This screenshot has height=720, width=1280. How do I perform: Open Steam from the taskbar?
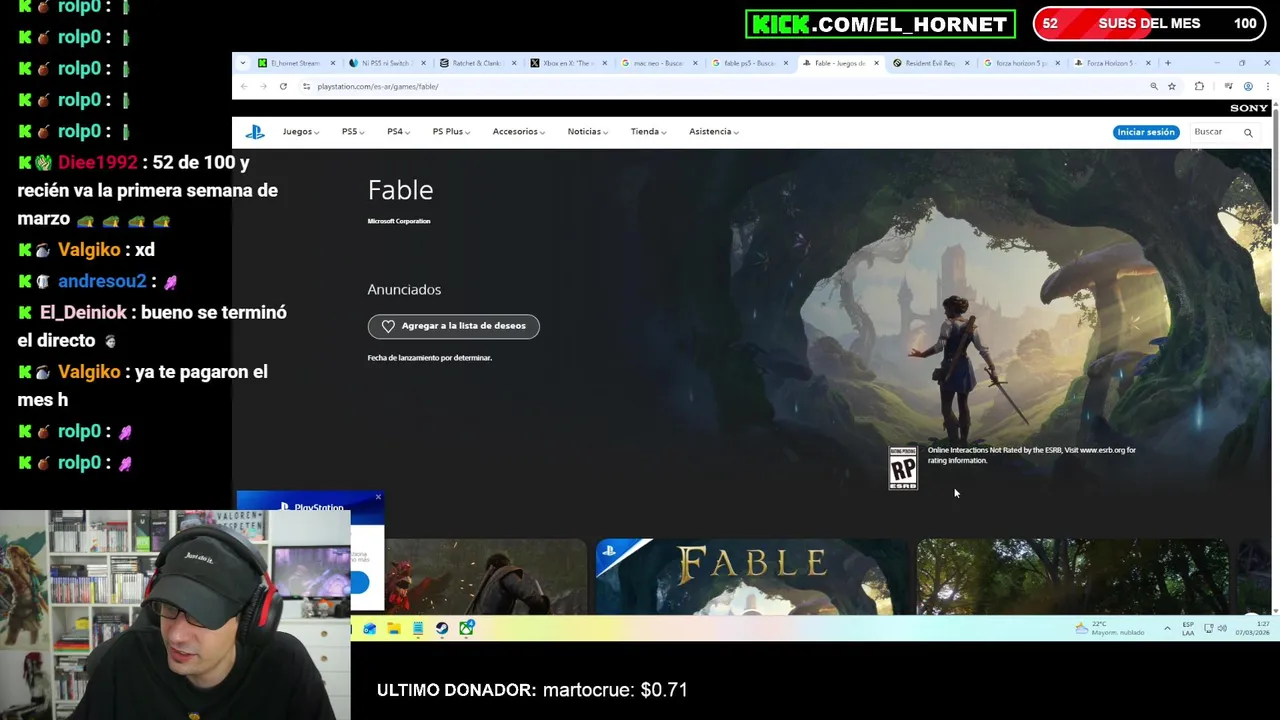[442, 628]
